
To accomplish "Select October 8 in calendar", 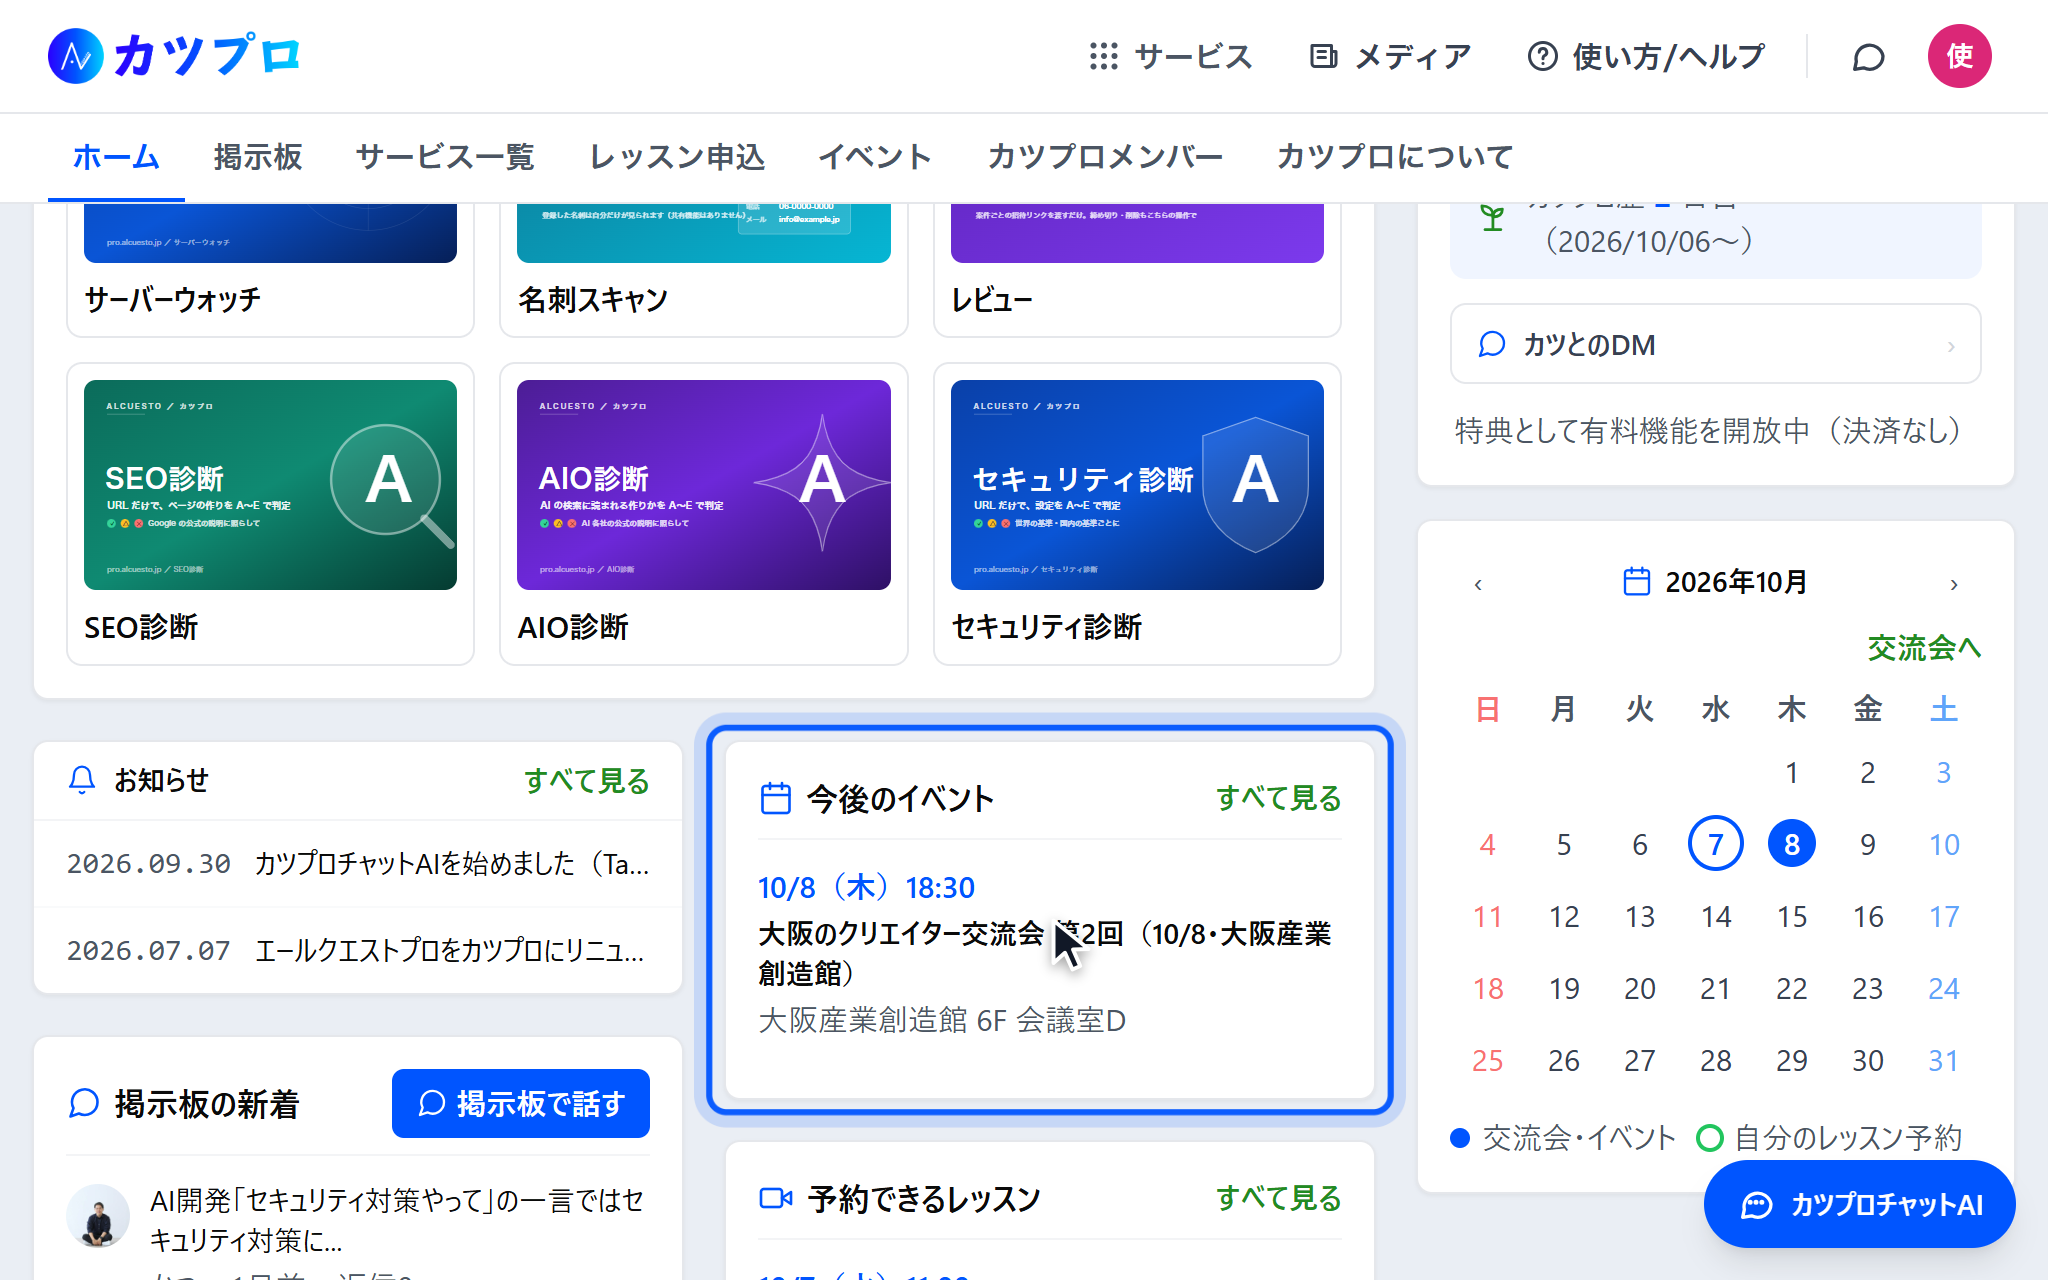I will click(x=1791, y=844).
